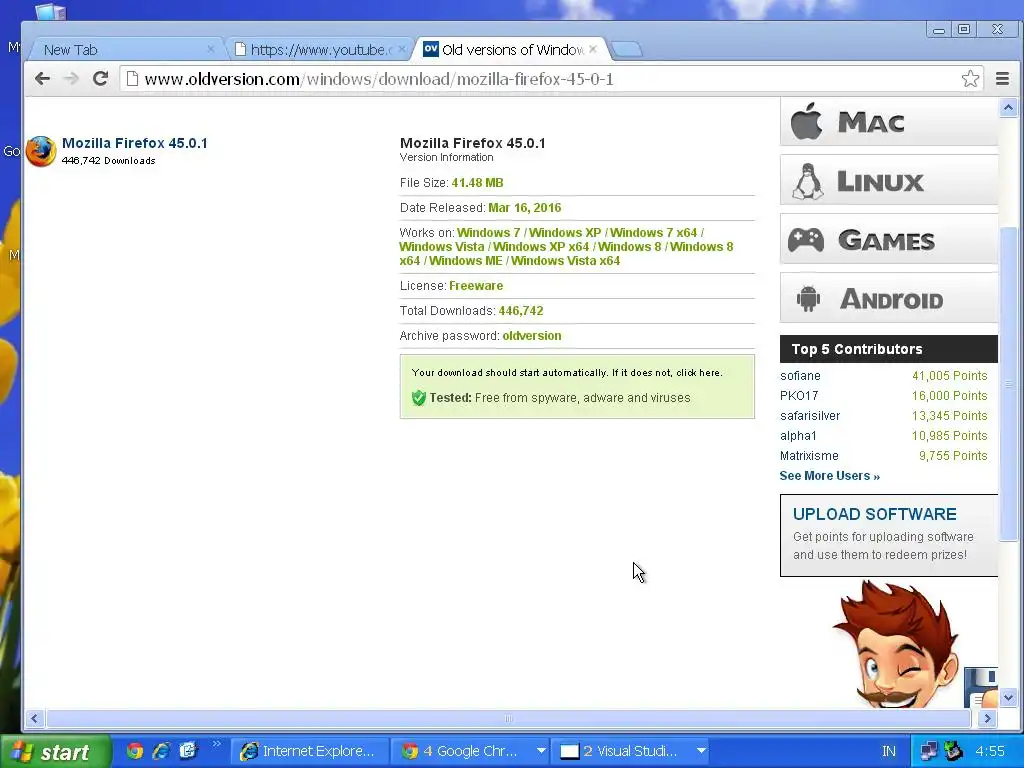
Task: Open contributor Matrixisme's profile
Action: 809,456
